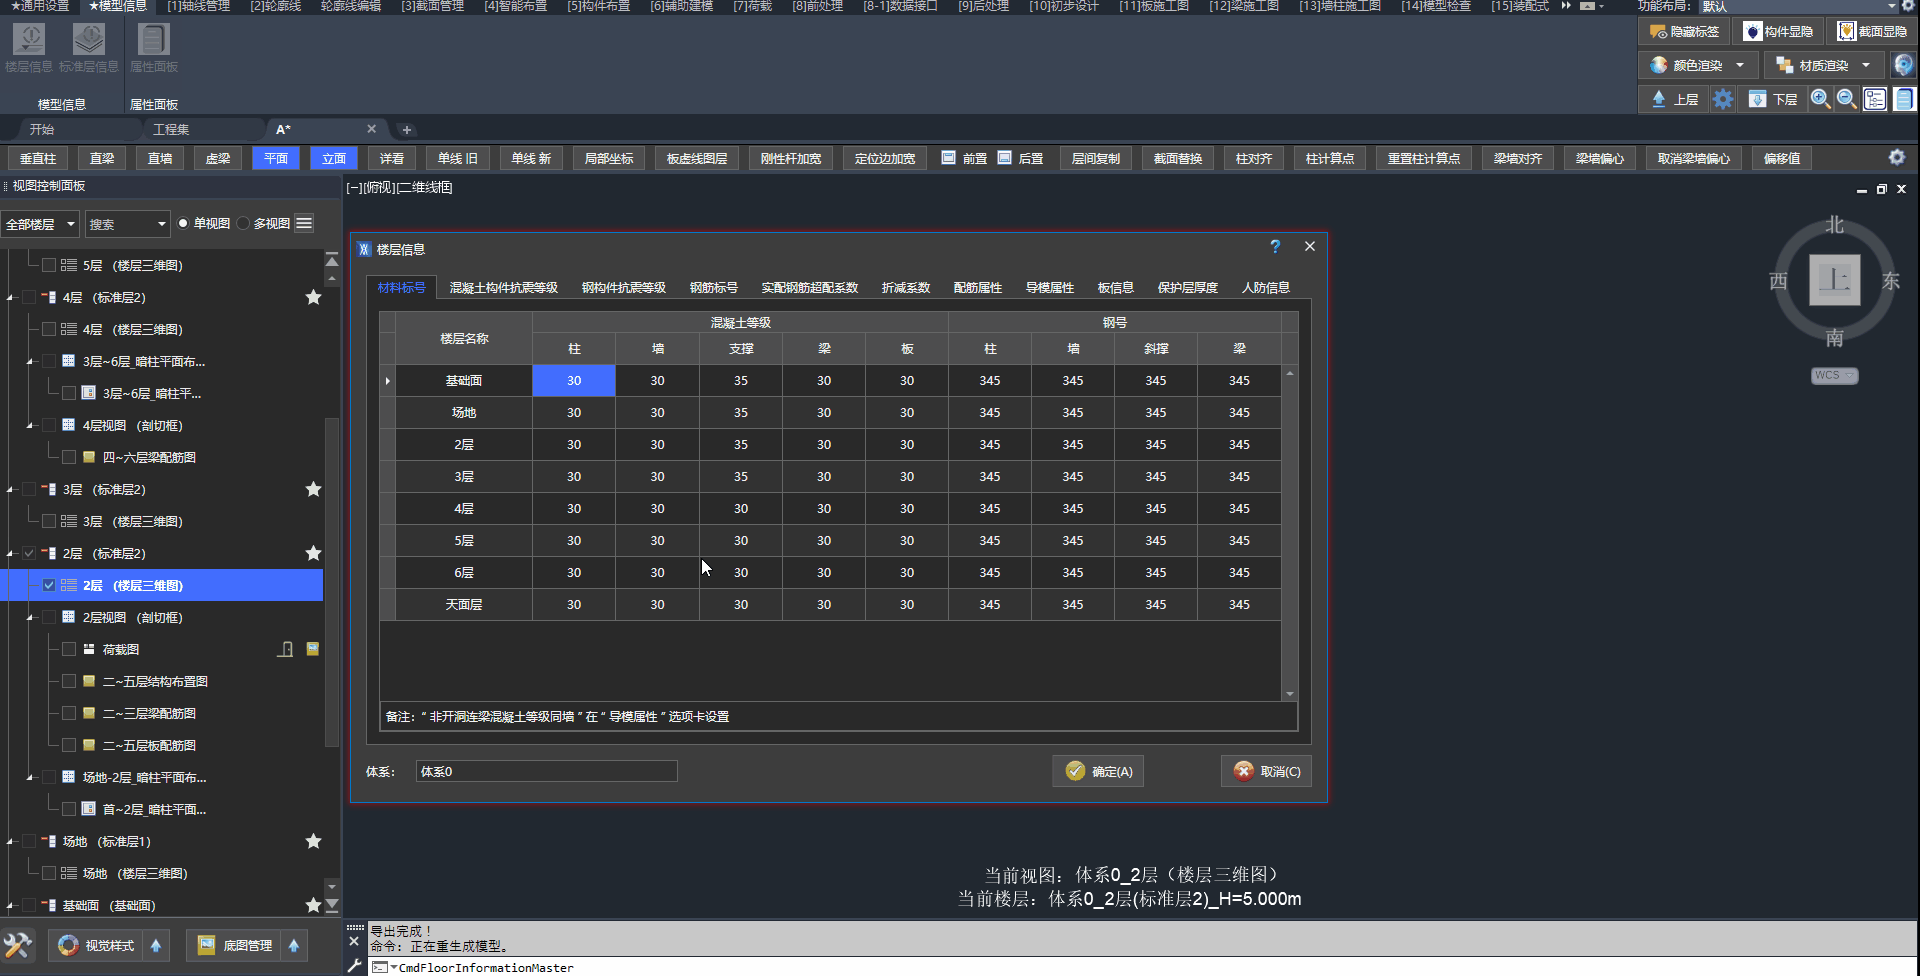The height and width of the screenshot is (976, 1920).
Task: Open the 保护层厚度 tab
Action: (1187, 287)
